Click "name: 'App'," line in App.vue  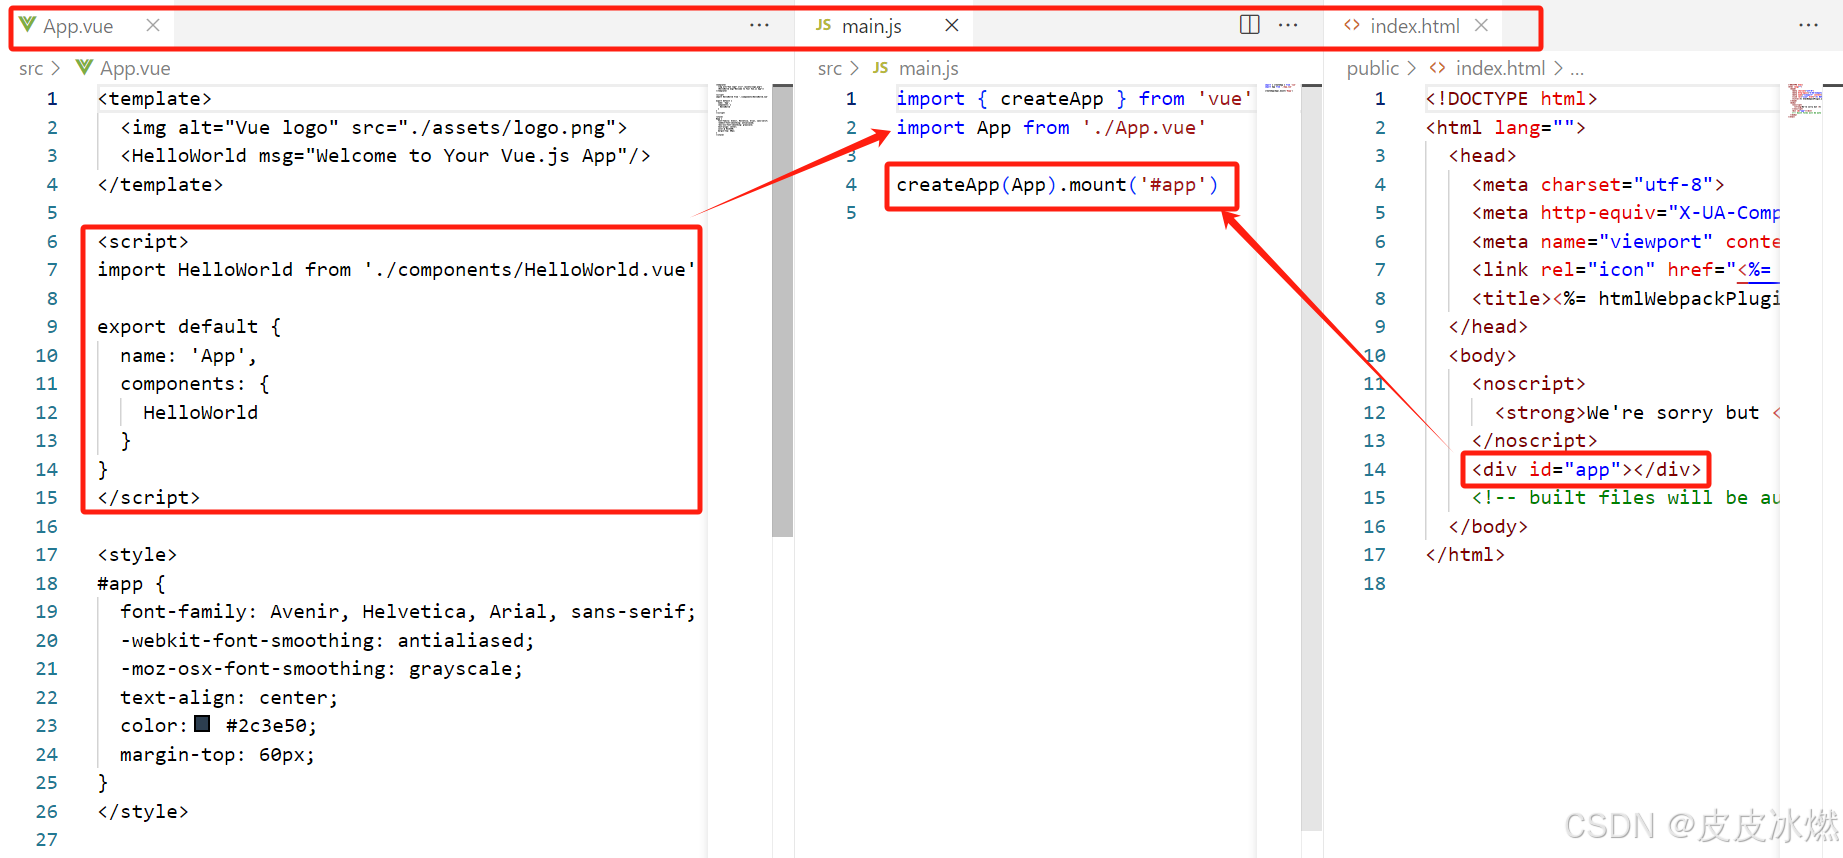(188, 355)
